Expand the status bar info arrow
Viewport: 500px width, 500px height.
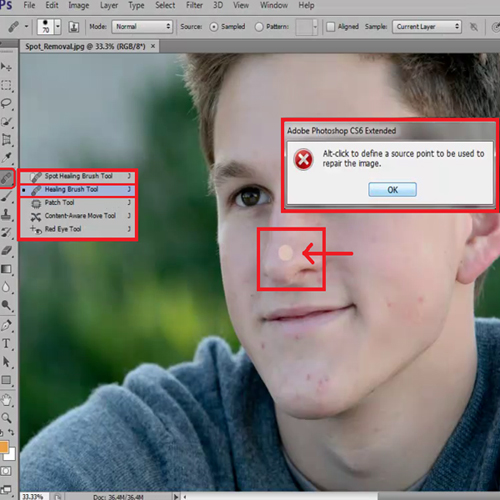click(176, 497)
